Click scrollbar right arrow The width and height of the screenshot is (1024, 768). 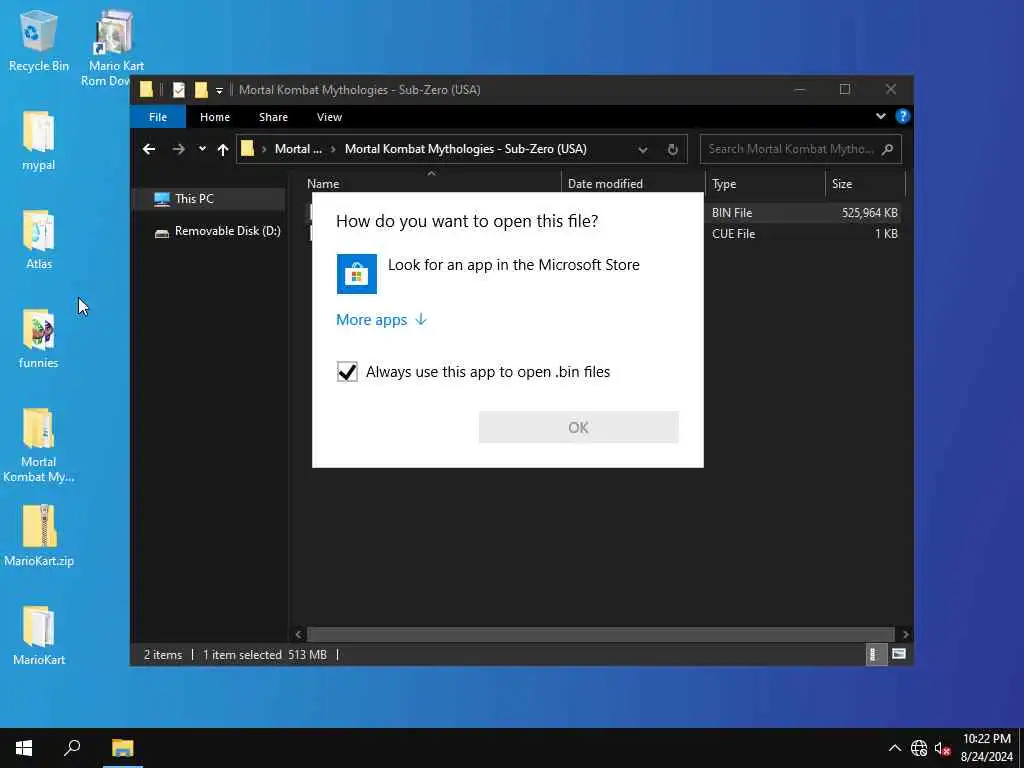[905, 634]
